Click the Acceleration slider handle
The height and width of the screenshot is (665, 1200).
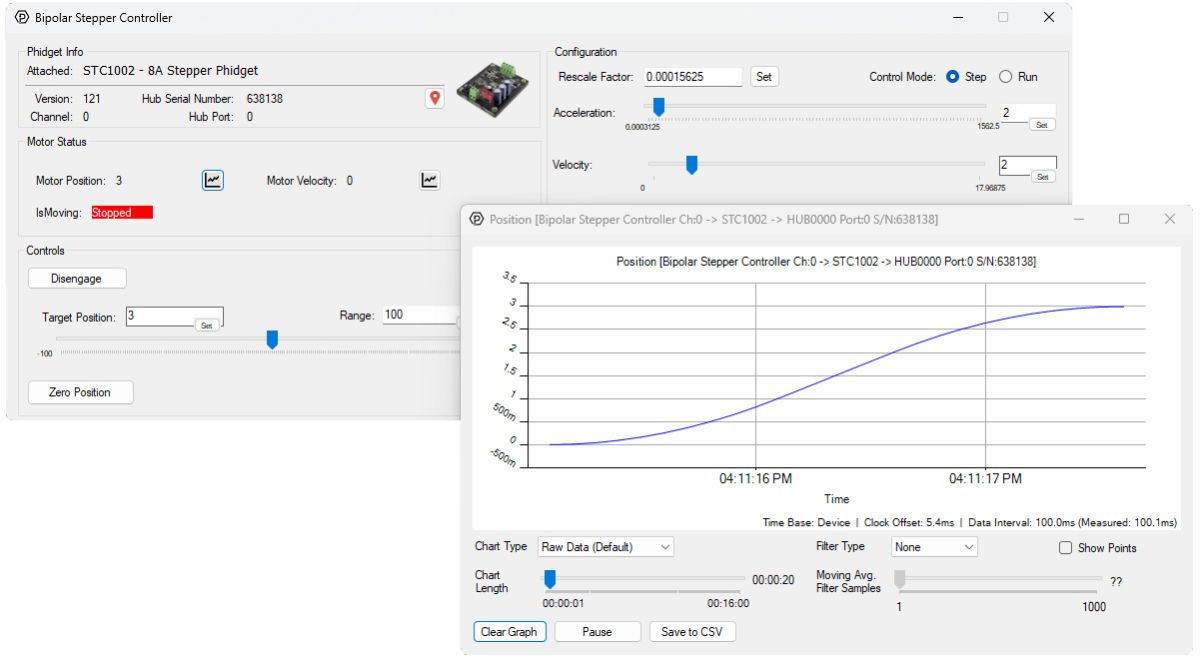tap(659, 106)
